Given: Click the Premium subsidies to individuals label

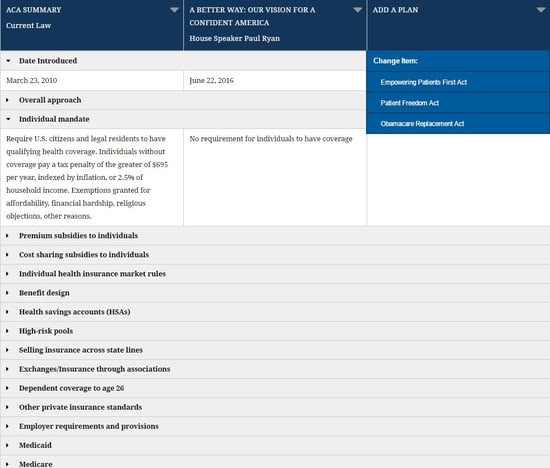Looking at the screenshot, I should (78, 235).
